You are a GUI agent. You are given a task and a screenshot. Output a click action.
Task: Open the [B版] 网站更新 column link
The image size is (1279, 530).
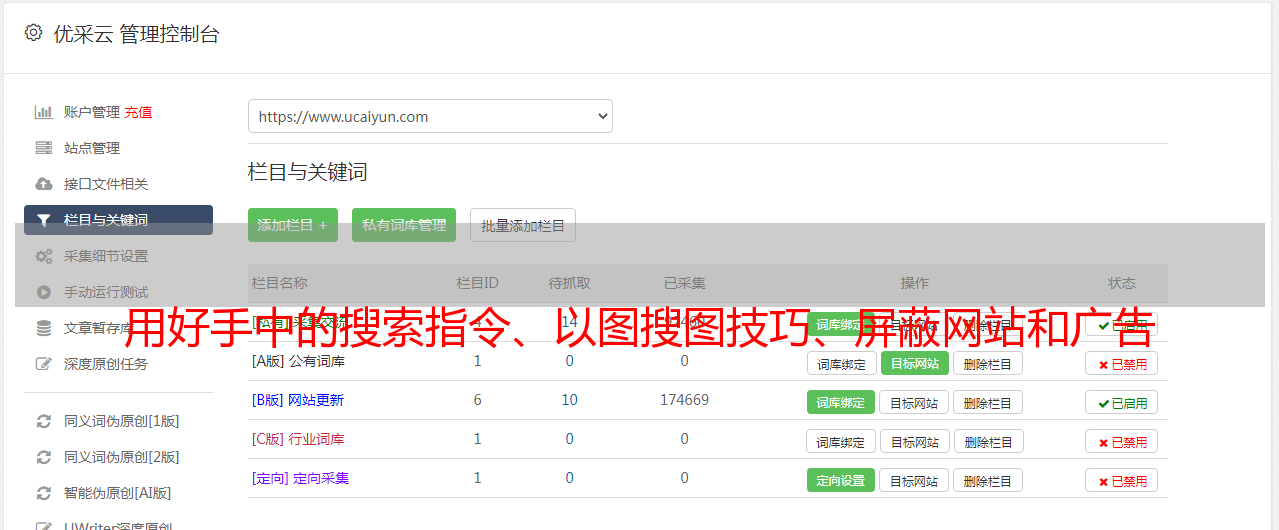click(298, 400)
